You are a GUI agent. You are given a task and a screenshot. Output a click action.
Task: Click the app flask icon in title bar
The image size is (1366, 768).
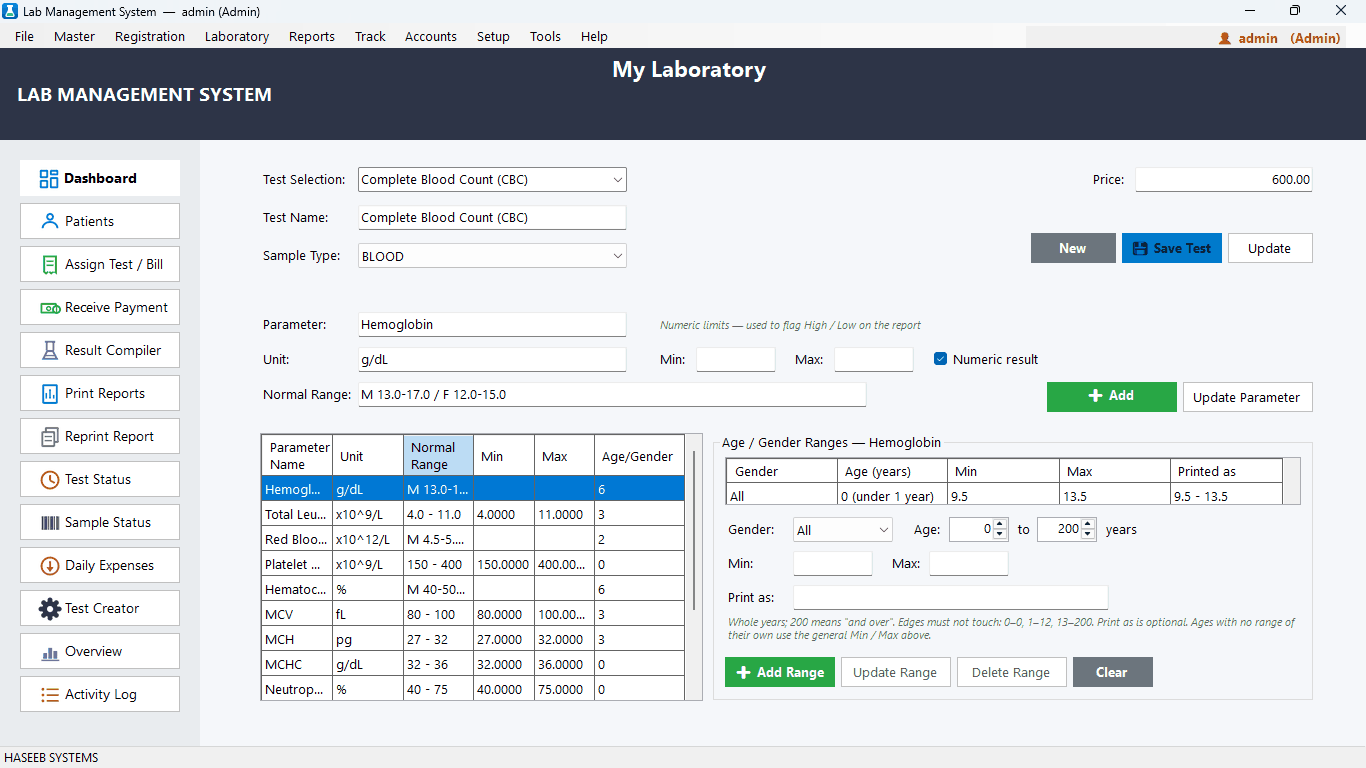click(11, 11)
